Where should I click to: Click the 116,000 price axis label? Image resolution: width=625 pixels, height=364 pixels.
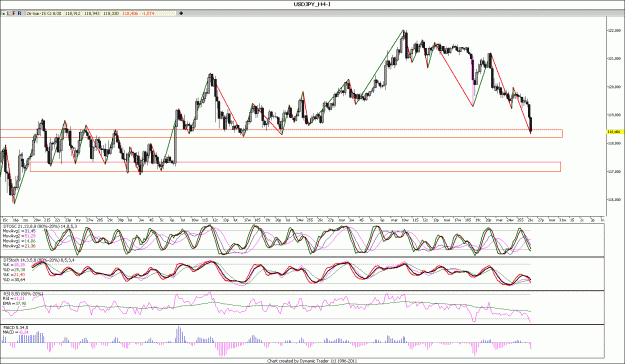point(614,200)
